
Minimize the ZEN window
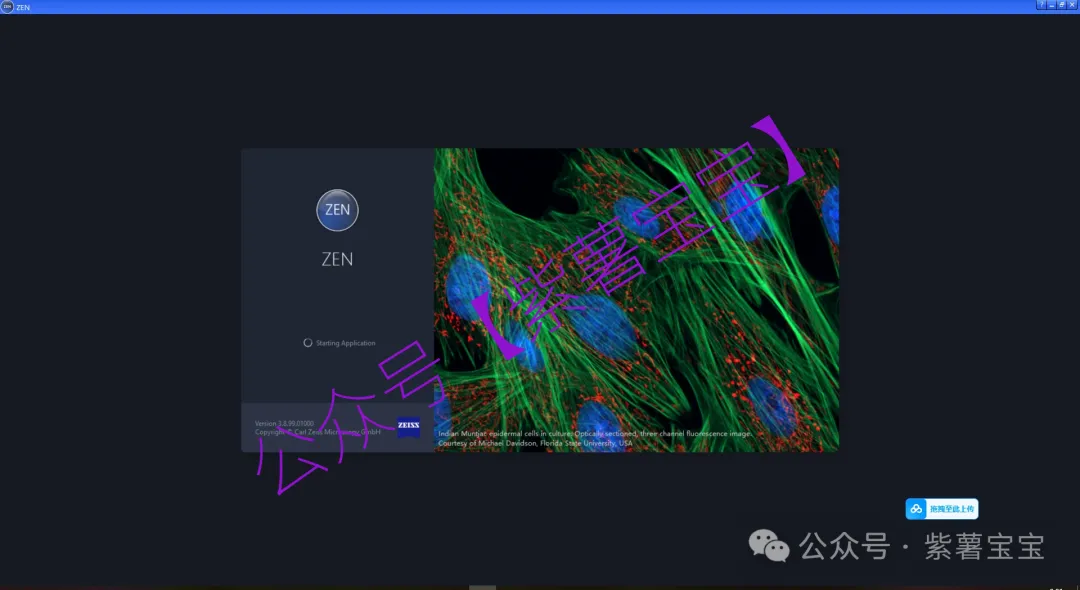pos(1051,5)
